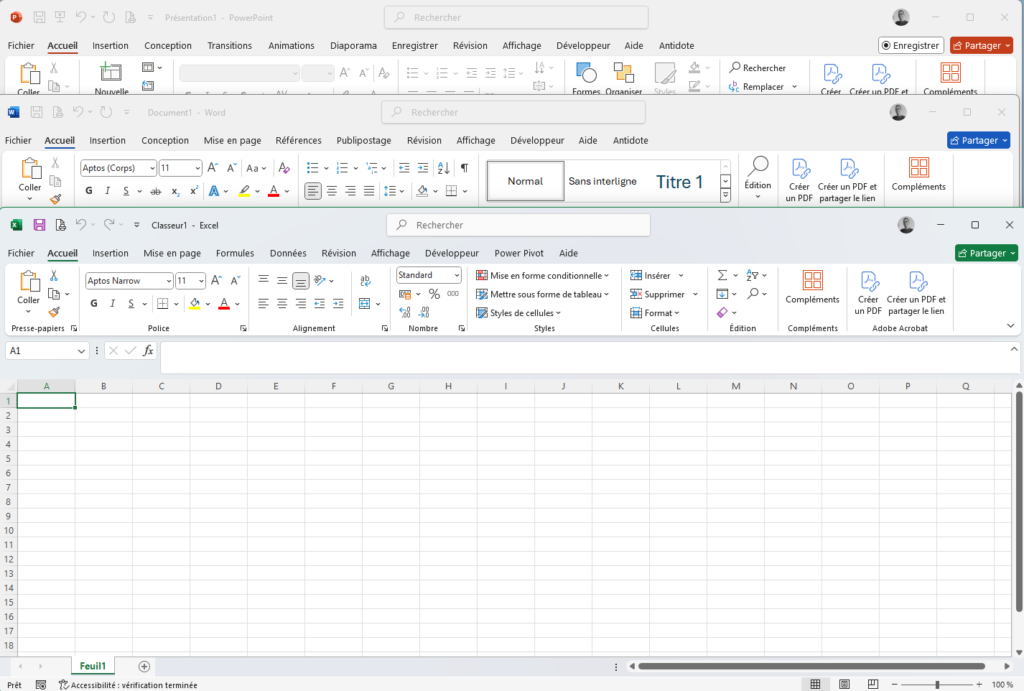Increase indent in Excel's Alignement group
1024x691 pixels.
pyautogui.click(x=338, y=303)
